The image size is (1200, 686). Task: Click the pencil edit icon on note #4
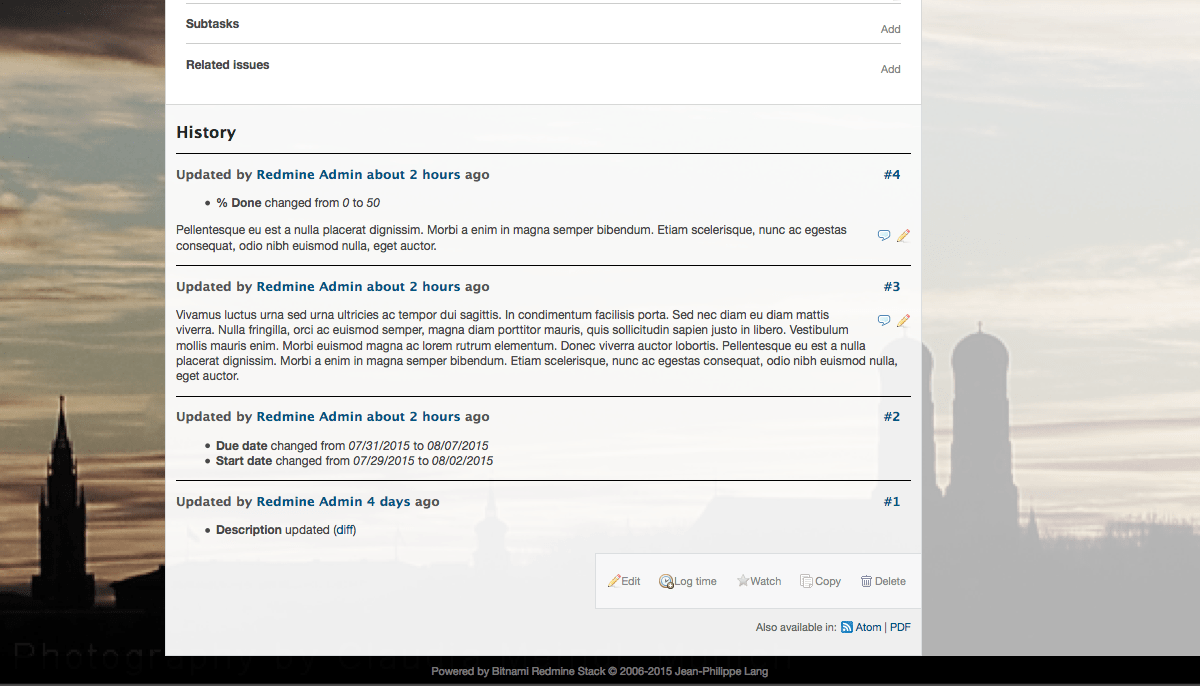904,236
